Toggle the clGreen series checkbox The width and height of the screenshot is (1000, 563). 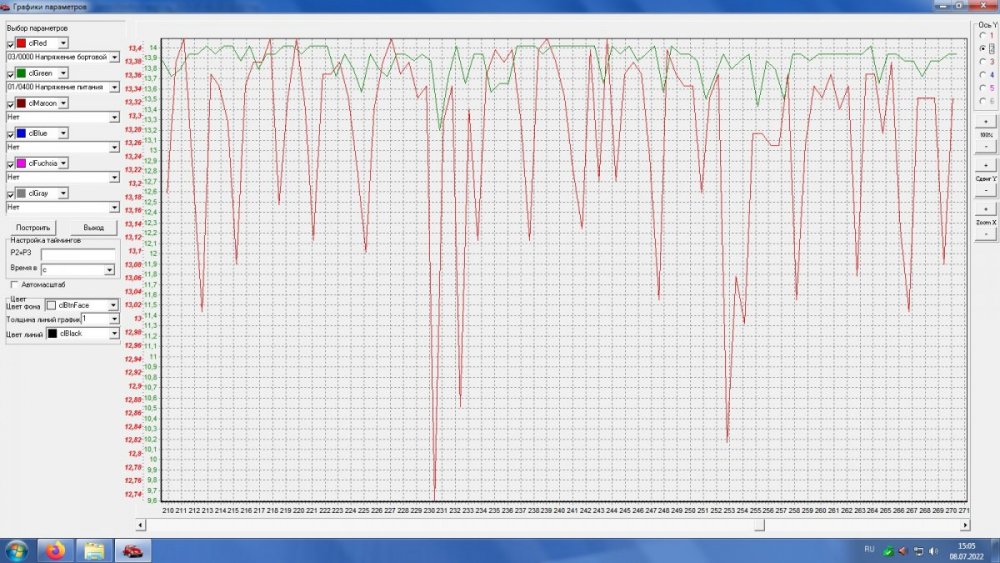10,74
